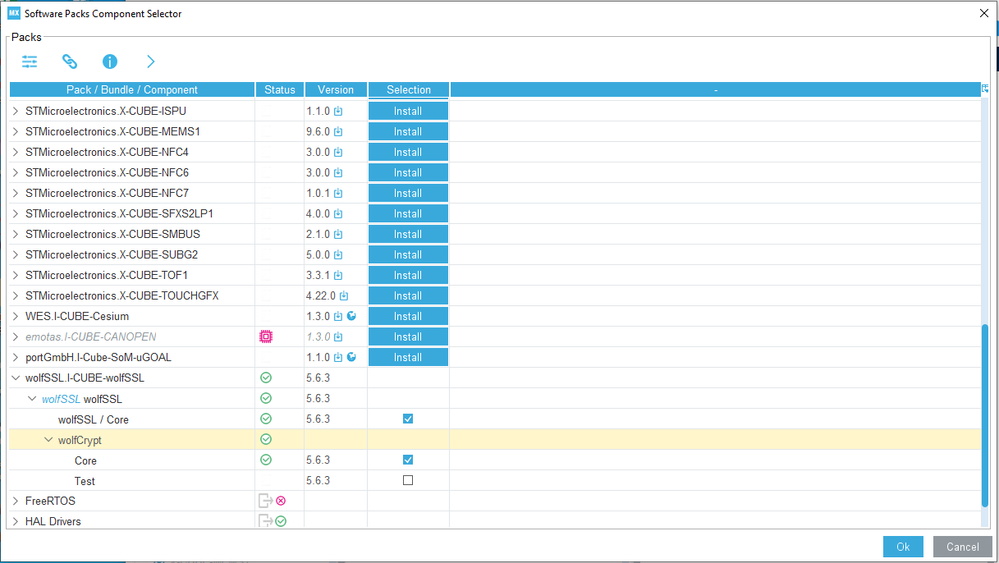Expand the side panel with the arrow icon

(150, 62)
